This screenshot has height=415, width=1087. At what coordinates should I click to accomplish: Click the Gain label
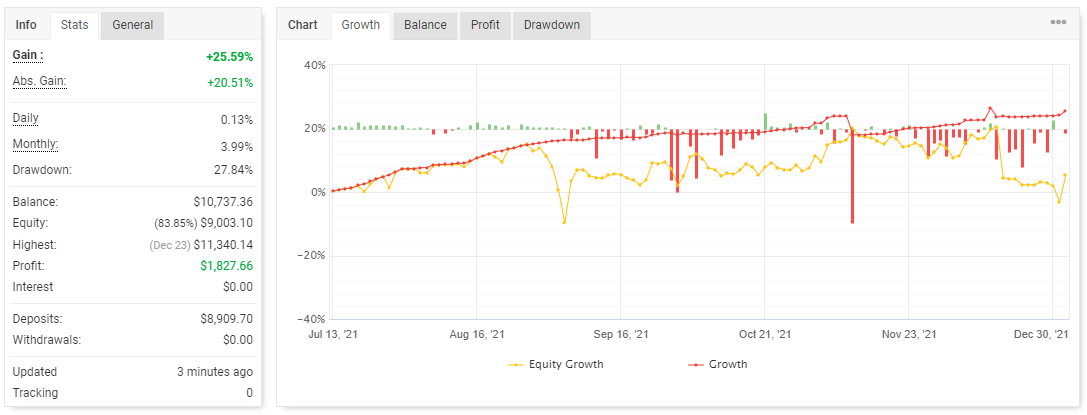pos(28,55)
